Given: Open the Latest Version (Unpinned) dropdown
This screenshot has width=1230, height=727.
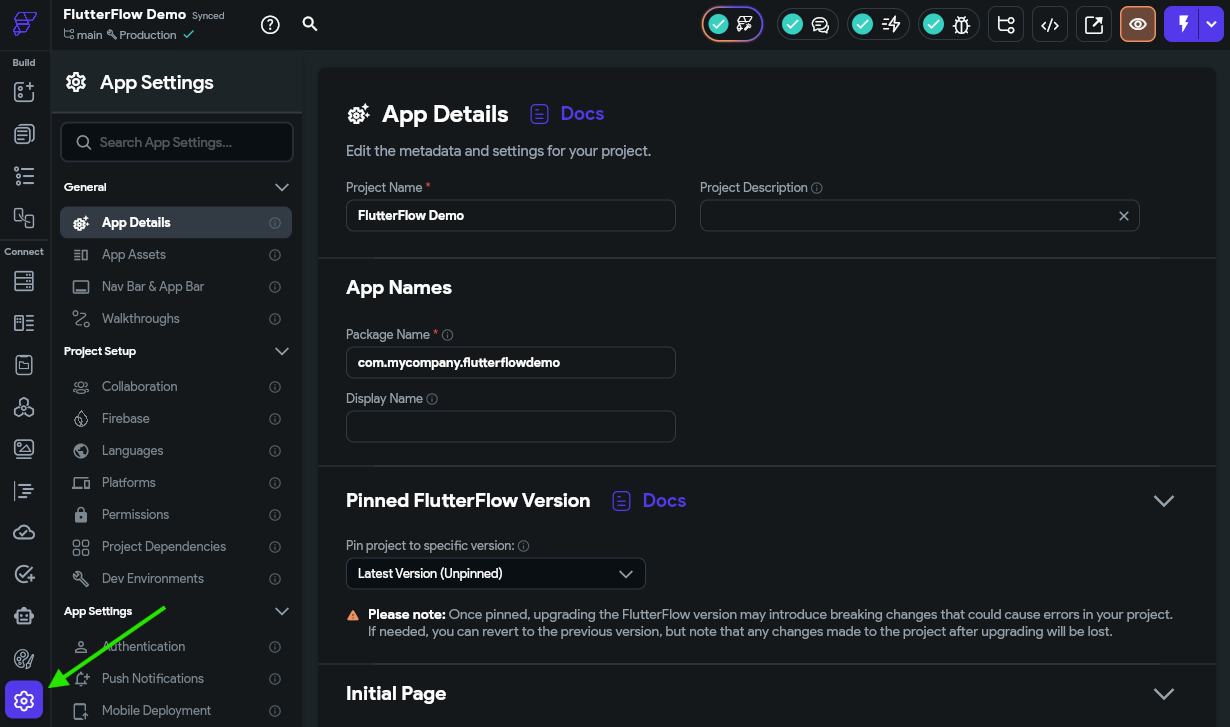Looking at the screenshot, I should [496, 574].
